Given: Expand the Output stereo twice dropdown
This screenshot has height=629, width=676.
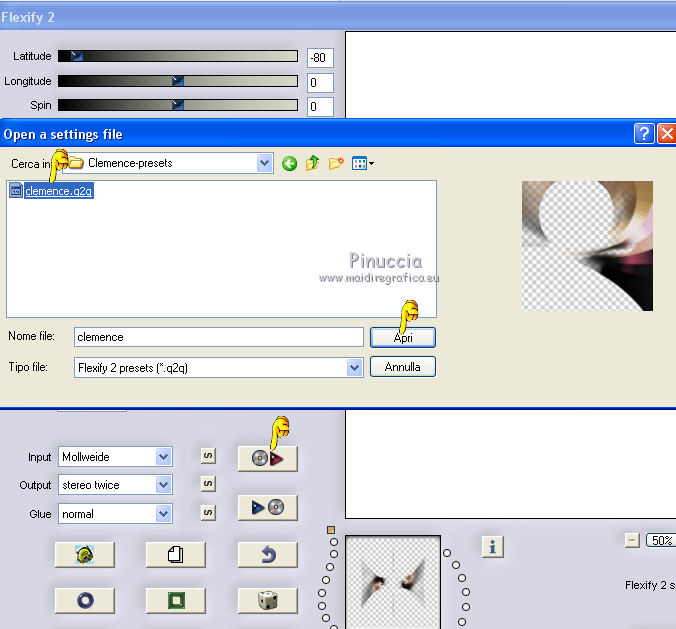Looking at the screenshot, I should pos(163,485).
